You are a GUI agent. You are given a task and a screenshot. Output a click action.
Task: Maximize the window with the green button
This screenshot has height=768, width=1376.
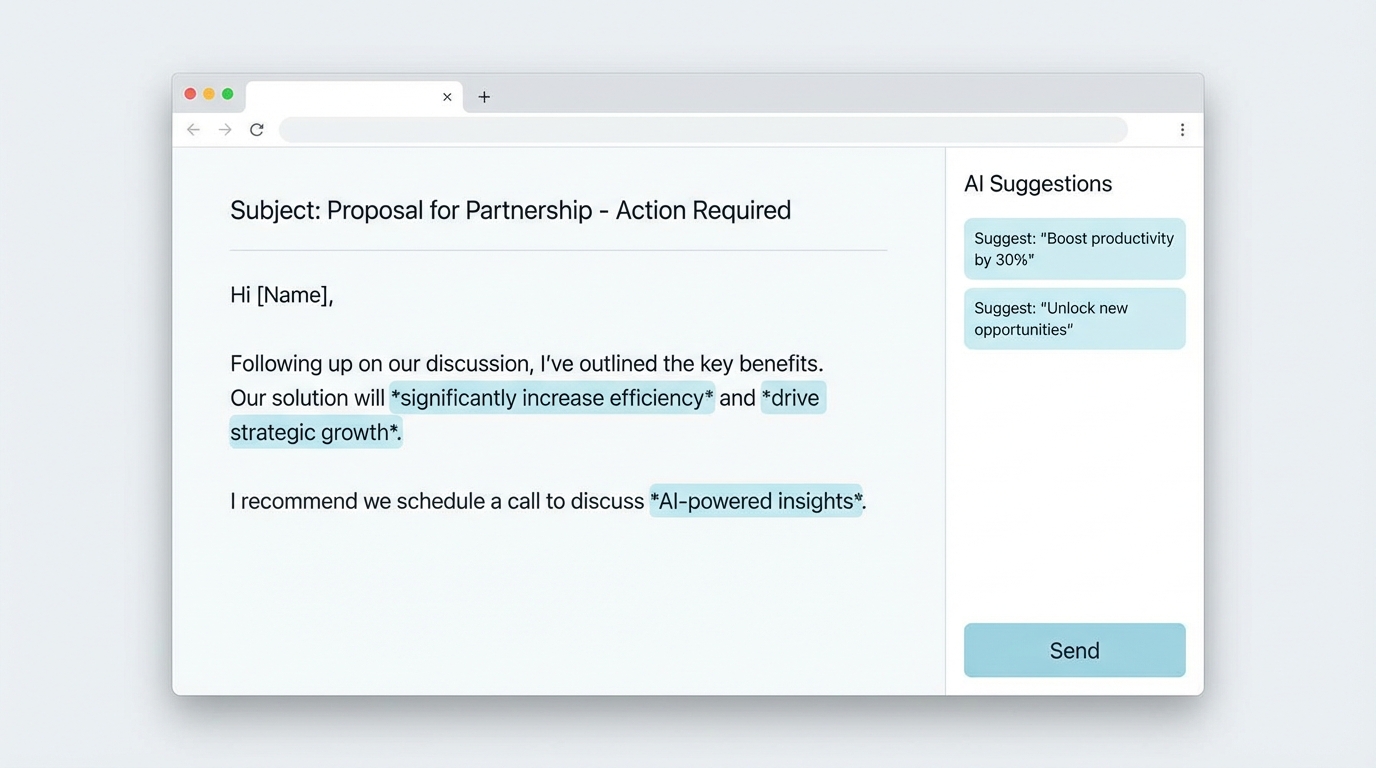(228, 94)
